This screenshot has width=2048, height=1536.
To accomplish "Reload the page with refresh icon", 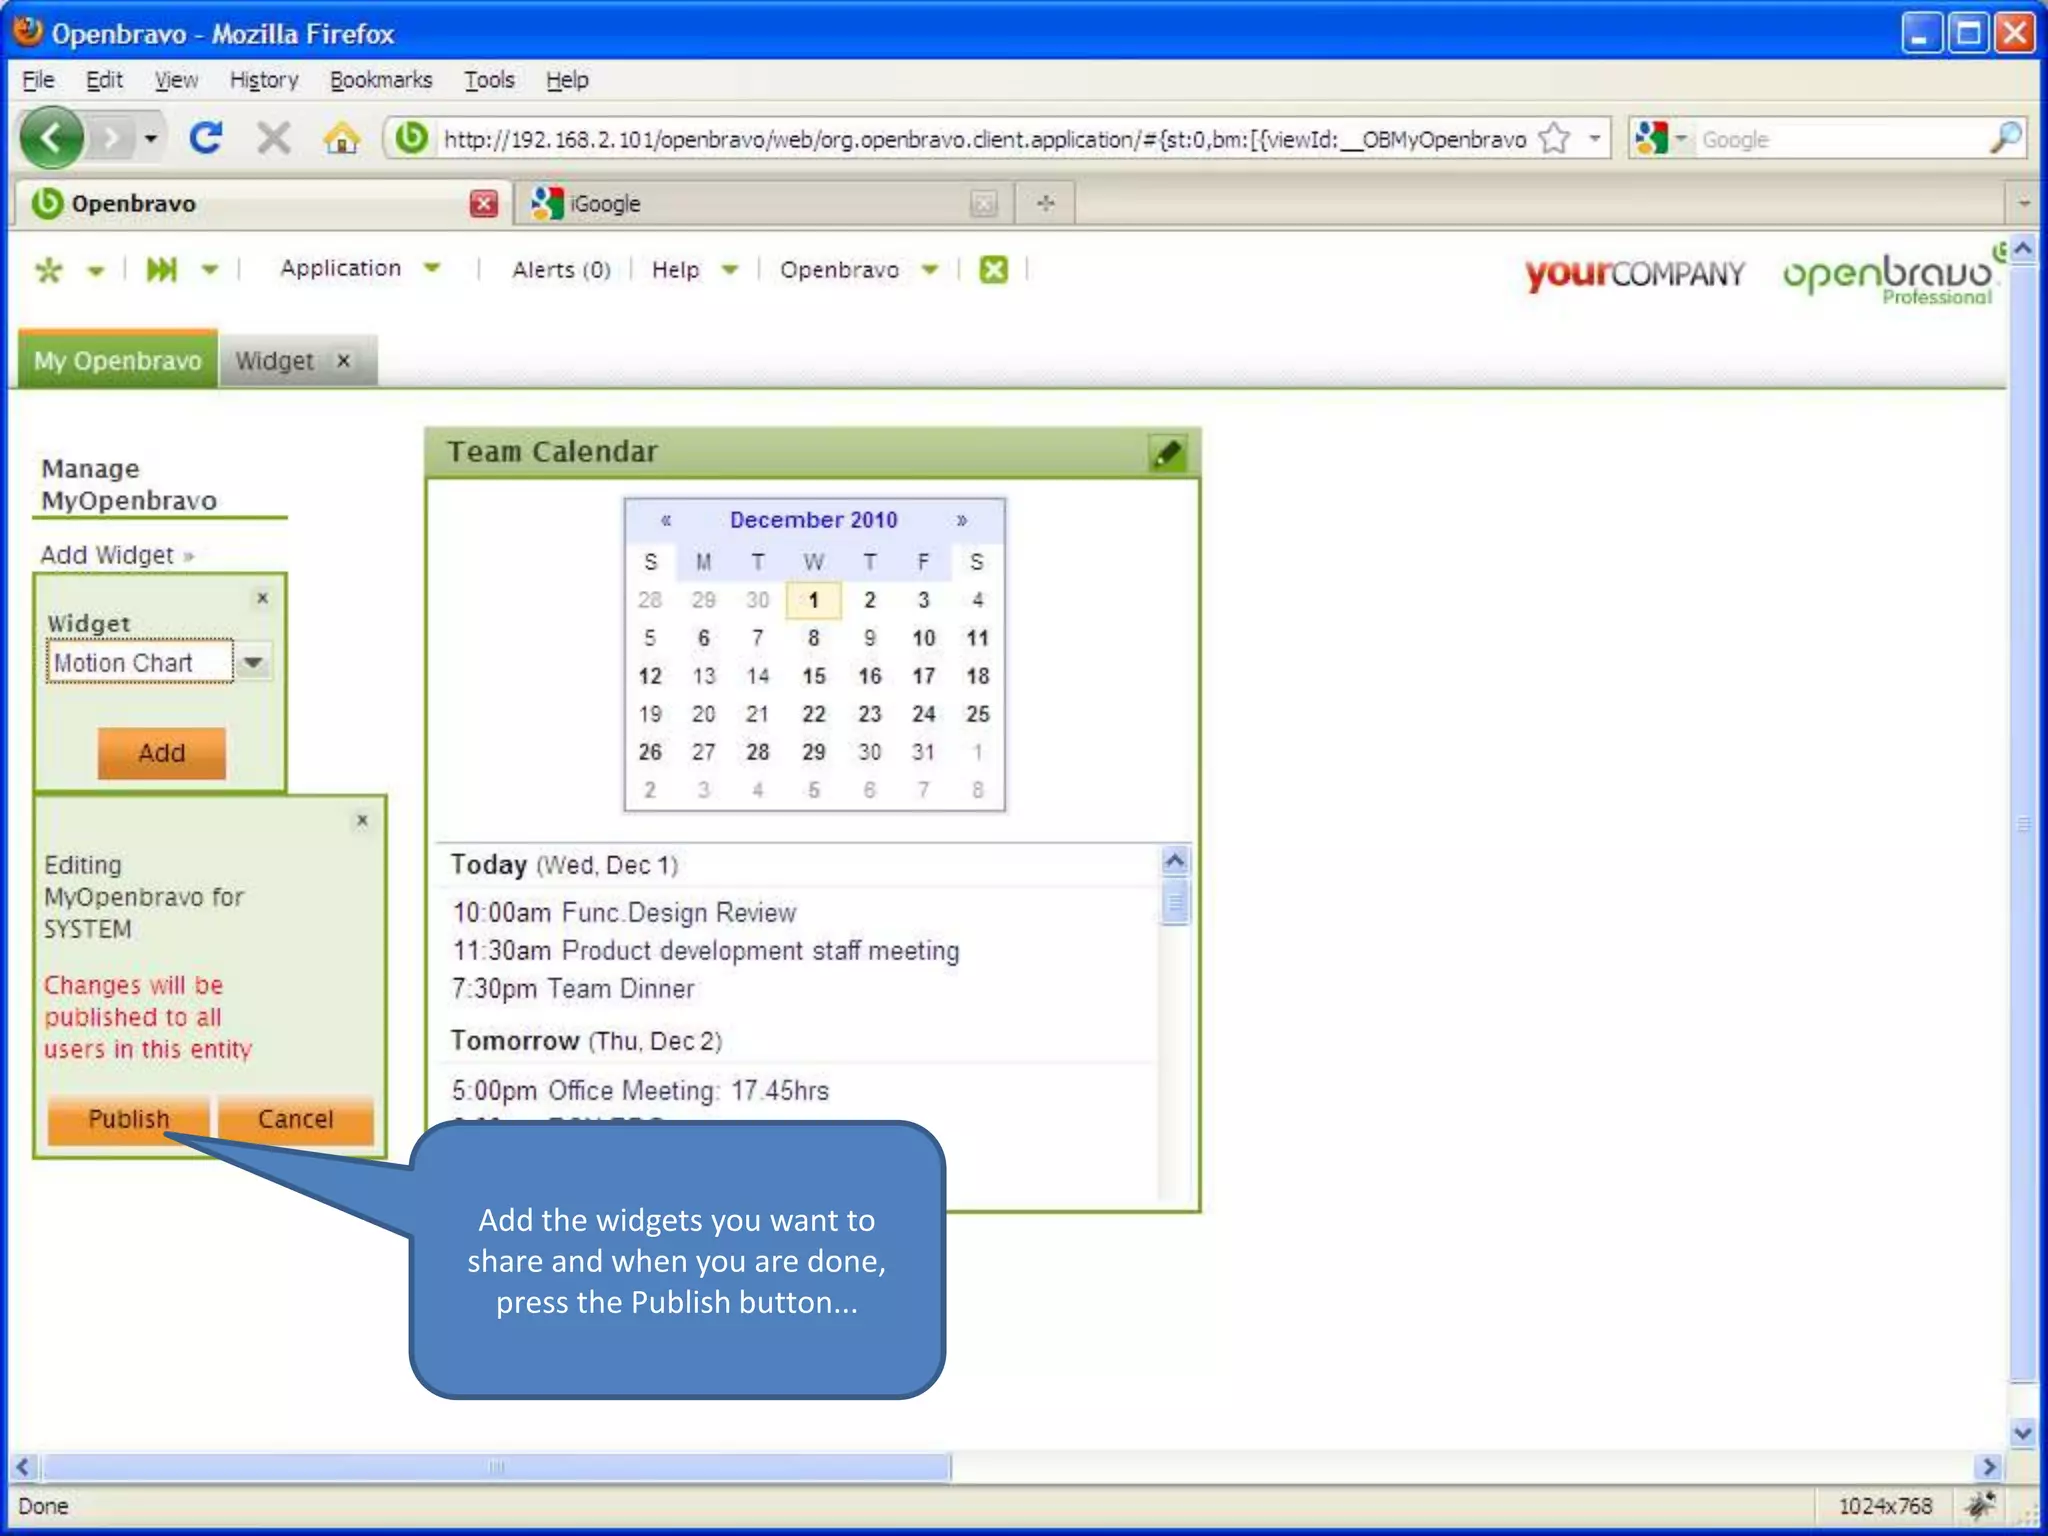I will click(x=206, y=138).
